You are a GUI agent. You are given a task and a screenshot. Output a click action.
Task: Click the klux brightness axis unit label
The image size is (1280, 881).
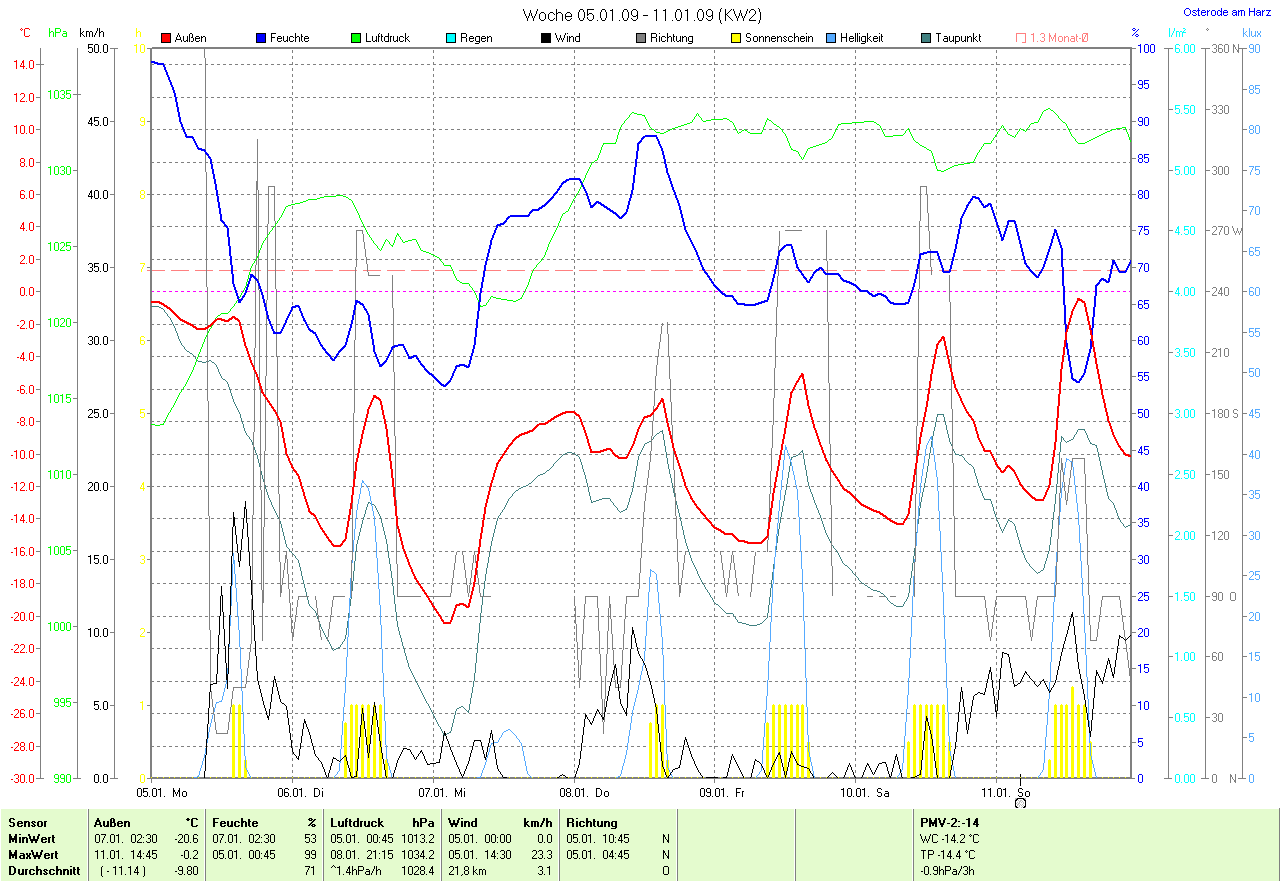[x=1251, y=33]
